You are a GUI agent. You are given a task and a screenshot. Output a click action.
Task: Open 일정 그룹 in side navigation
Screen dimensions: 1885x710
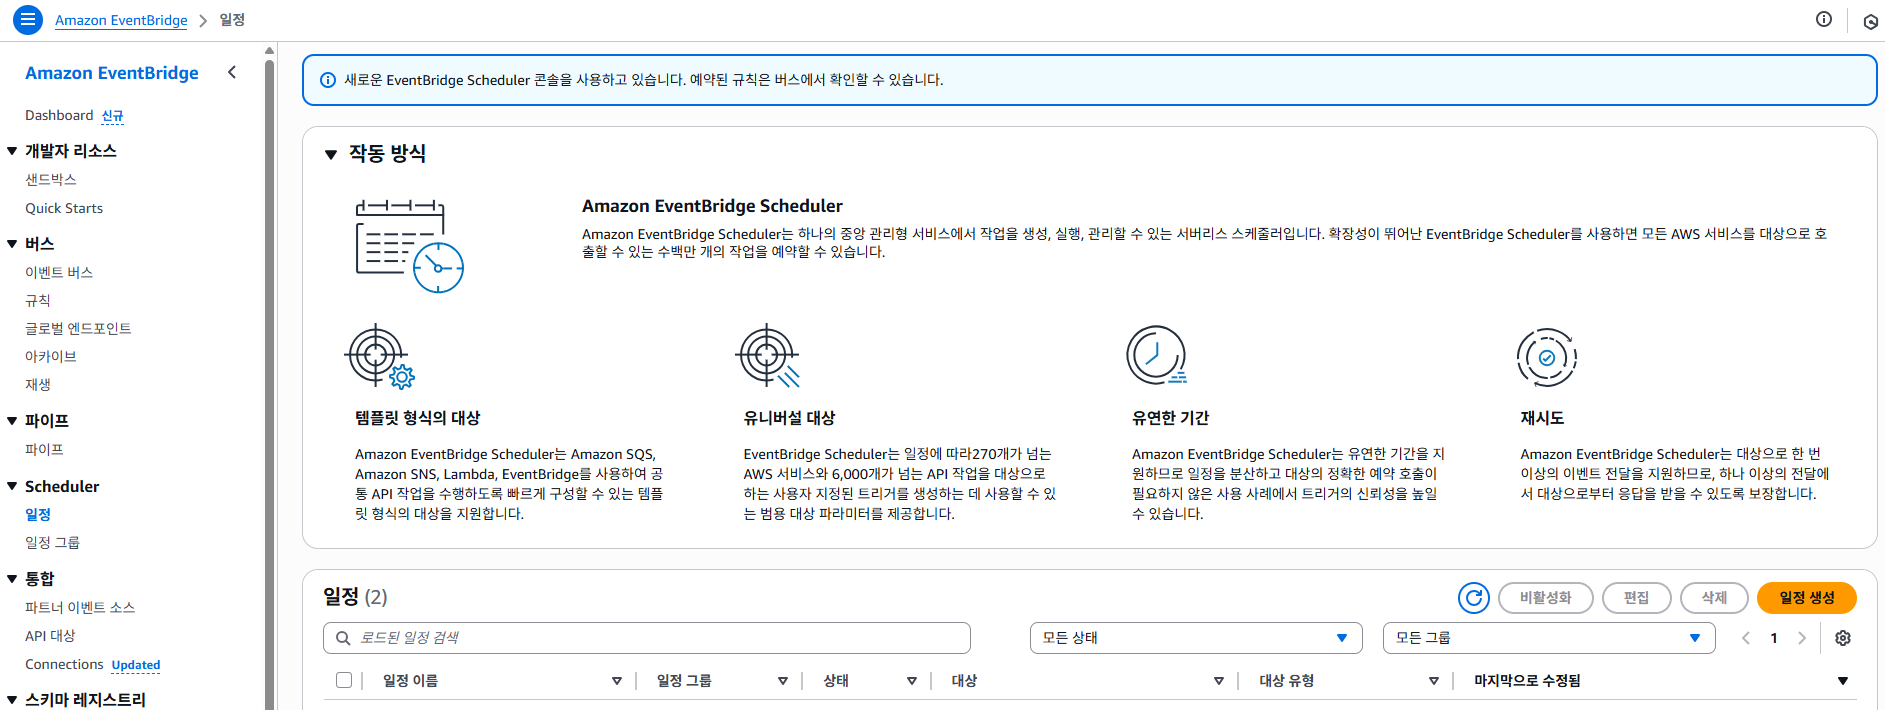coord(52,543)
